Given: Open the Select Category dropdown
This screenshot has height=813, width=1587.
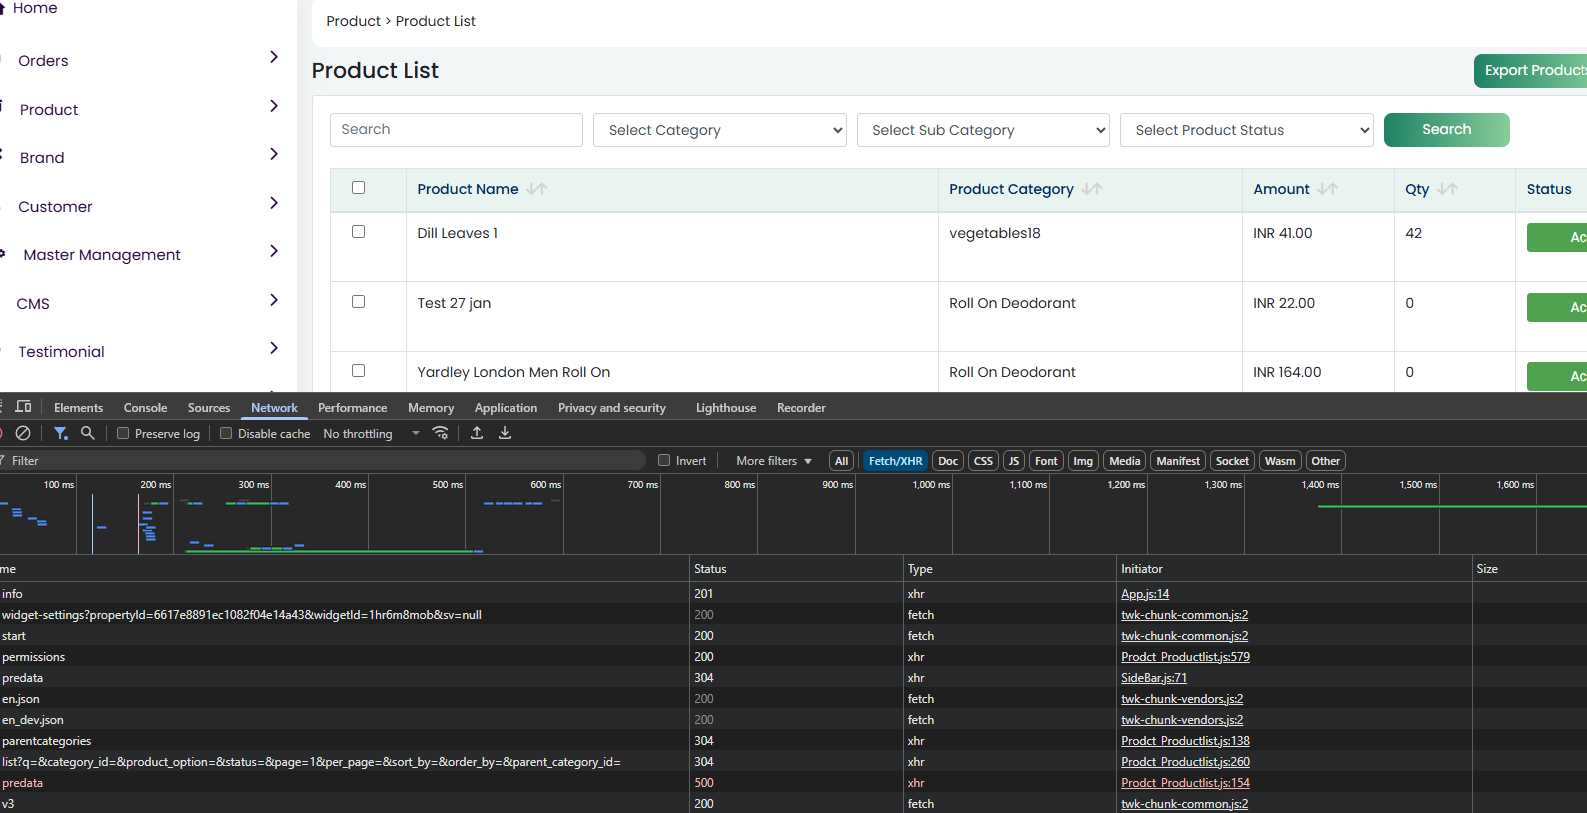Looking at the screenshot, I should [720, 130].
